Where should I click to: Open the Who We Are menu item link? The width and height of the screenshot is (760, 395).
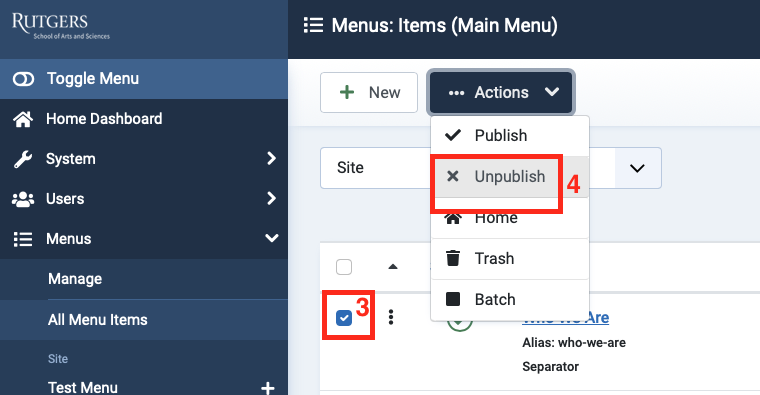click(566, 318)
